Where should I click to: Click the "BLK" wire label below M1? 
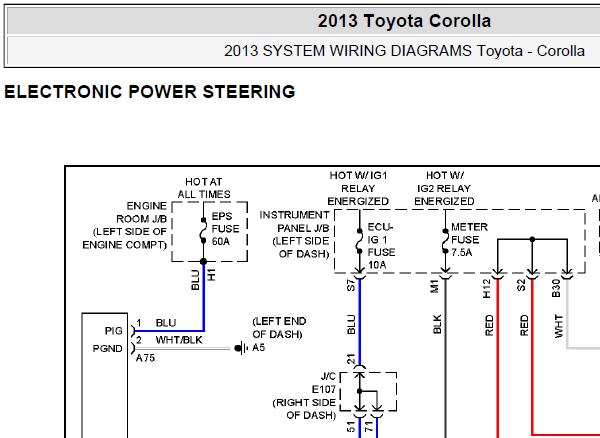point(437,324)
